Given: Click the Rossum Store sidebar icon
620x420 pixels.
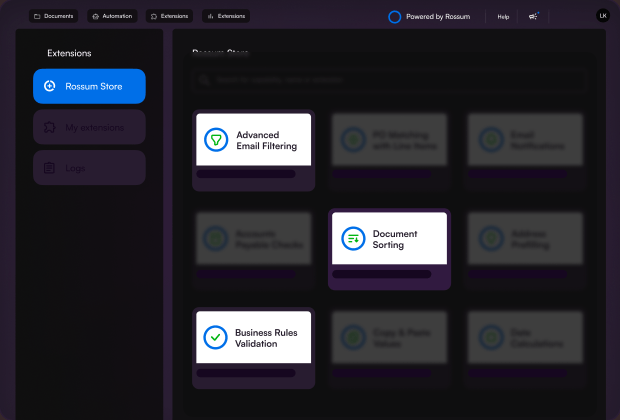Looking at the screenshot, I should click(x=50, y=86).
